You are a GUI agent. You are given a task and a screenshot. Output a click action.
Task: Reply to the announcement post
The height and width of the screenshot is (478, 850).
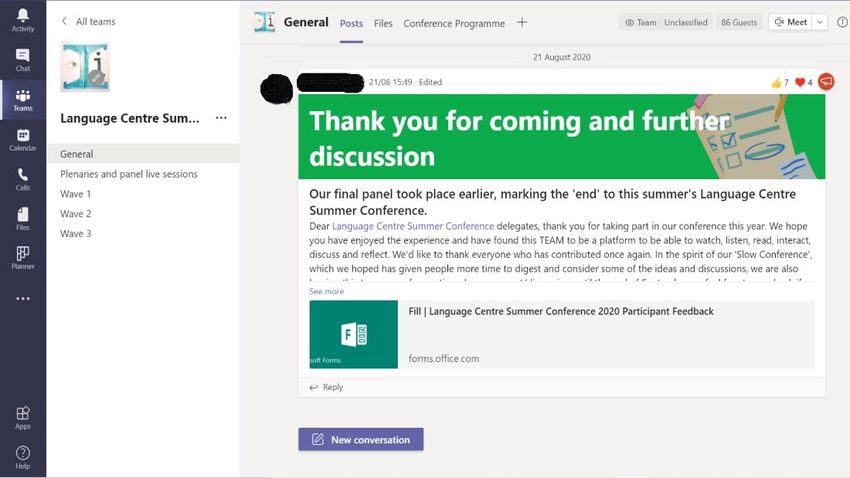coord(326,387)
